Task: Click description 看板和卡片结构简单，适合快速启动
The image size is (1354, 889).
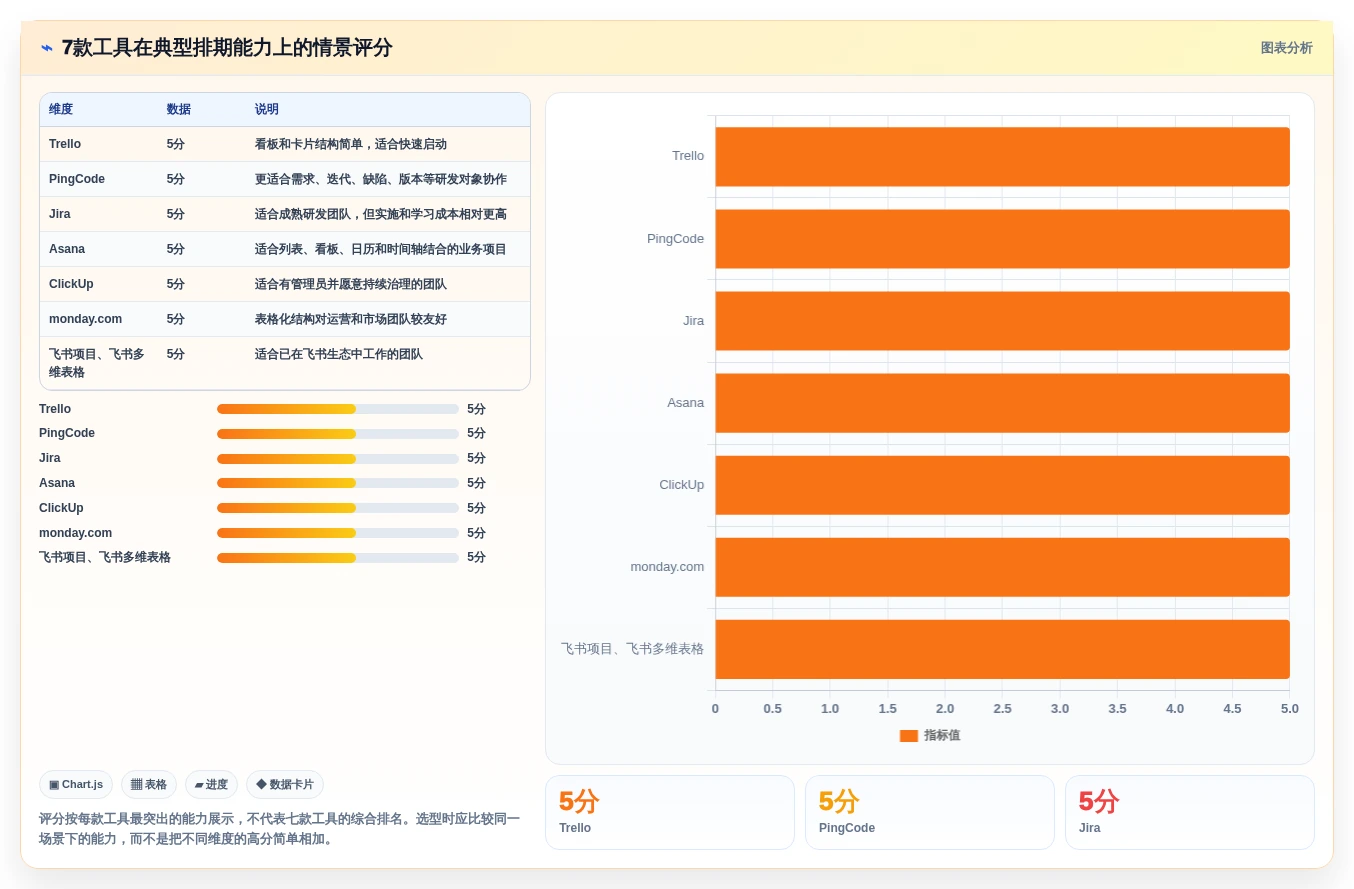Action: coord(350,144)
